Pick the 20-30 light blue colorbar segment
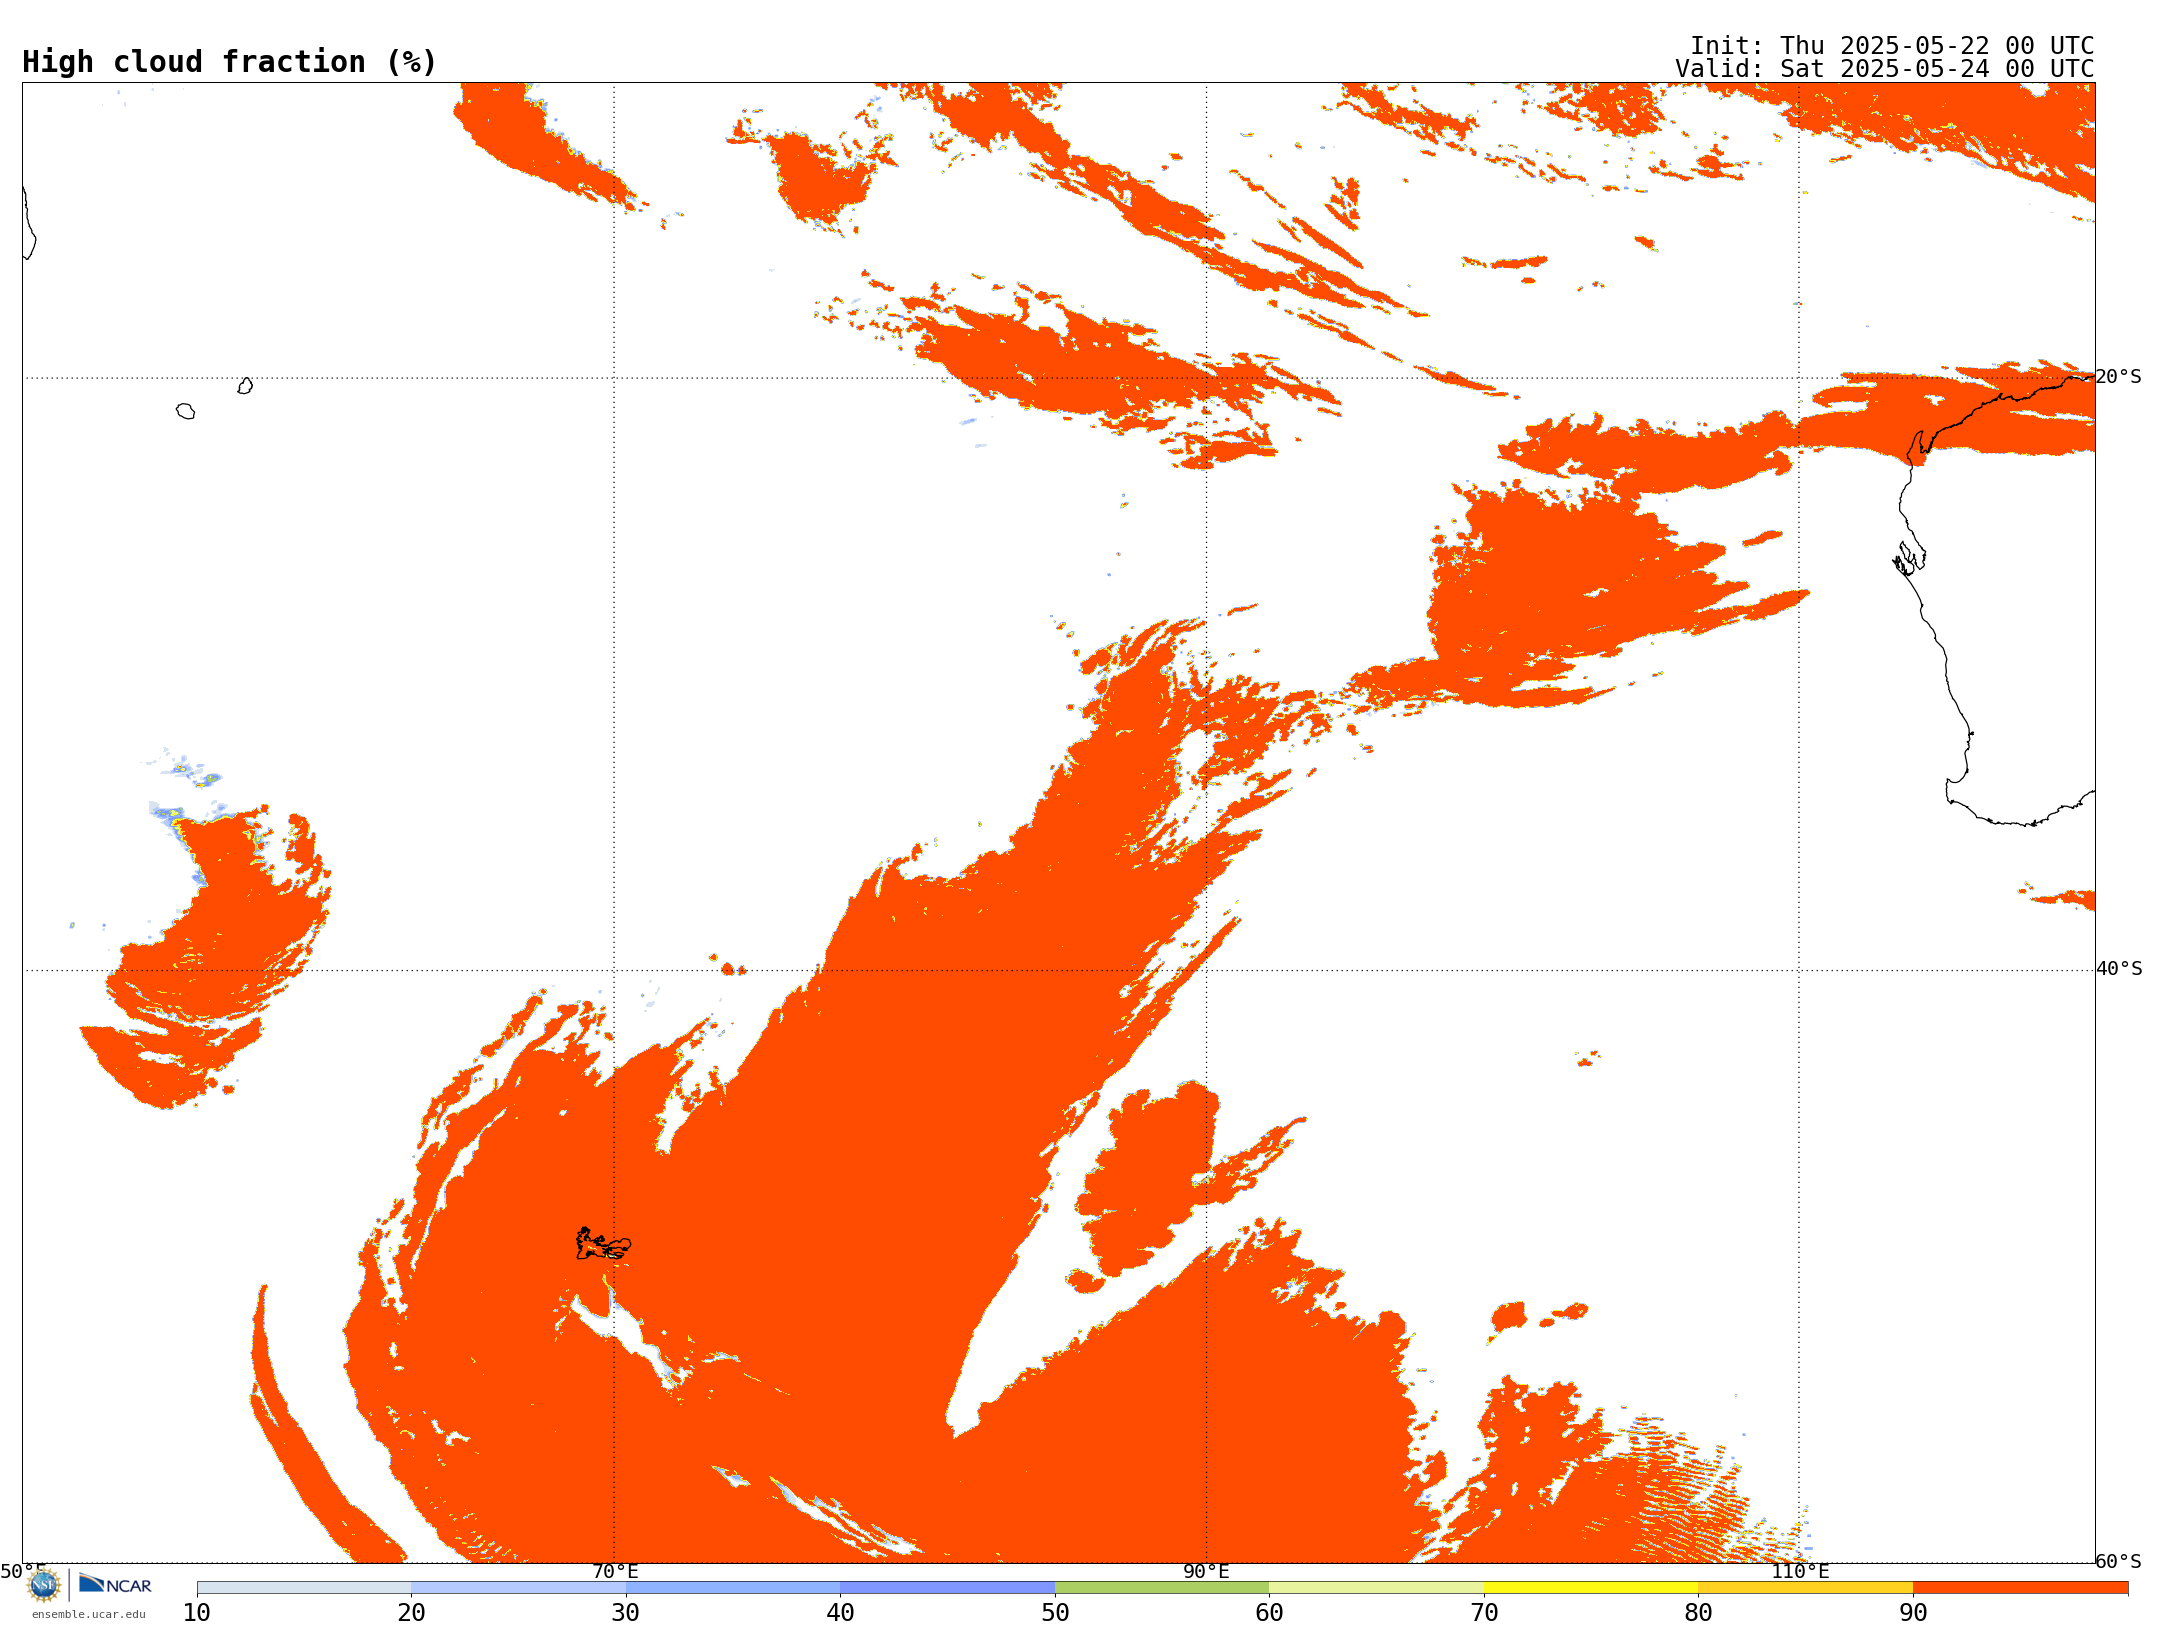Image resolution: width=2160 pixels, height=1626 pixels. [518, 1588]
